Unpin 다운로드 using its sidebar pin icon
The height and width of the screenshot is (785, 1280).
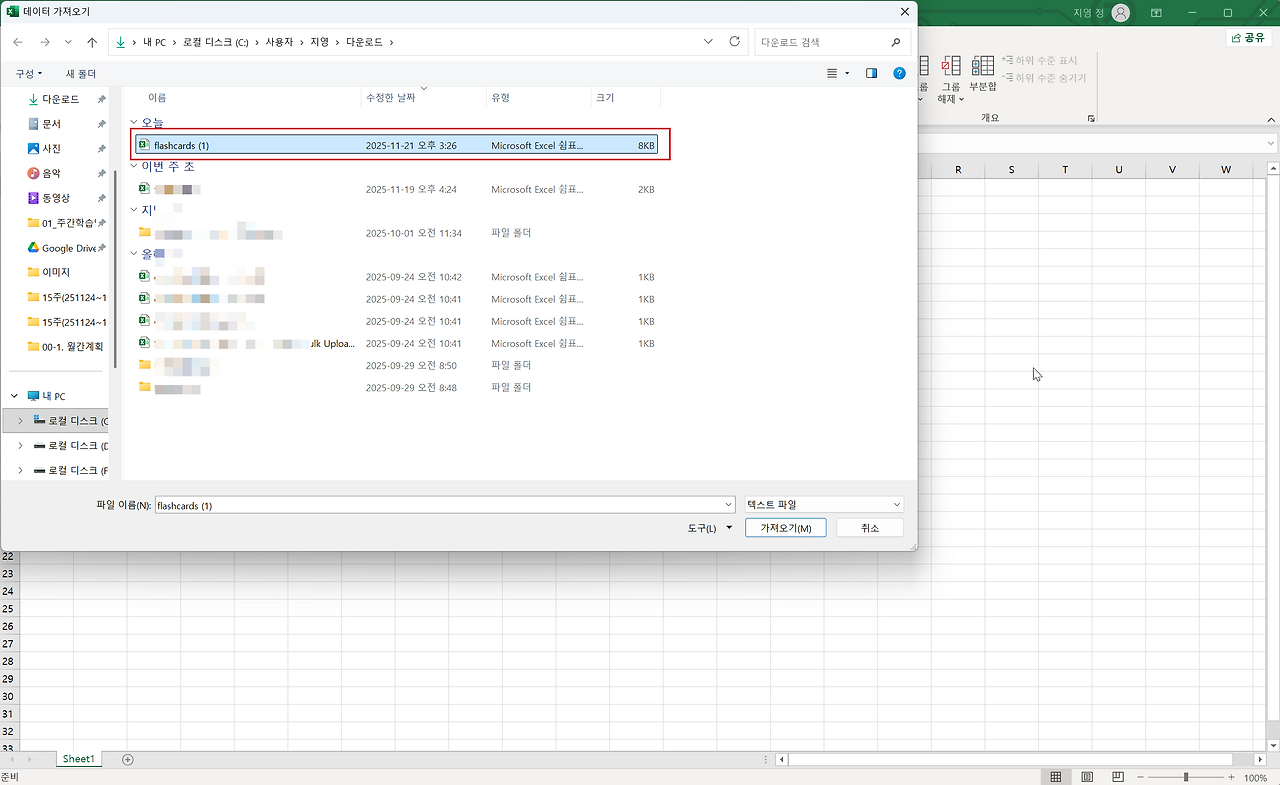101,99
